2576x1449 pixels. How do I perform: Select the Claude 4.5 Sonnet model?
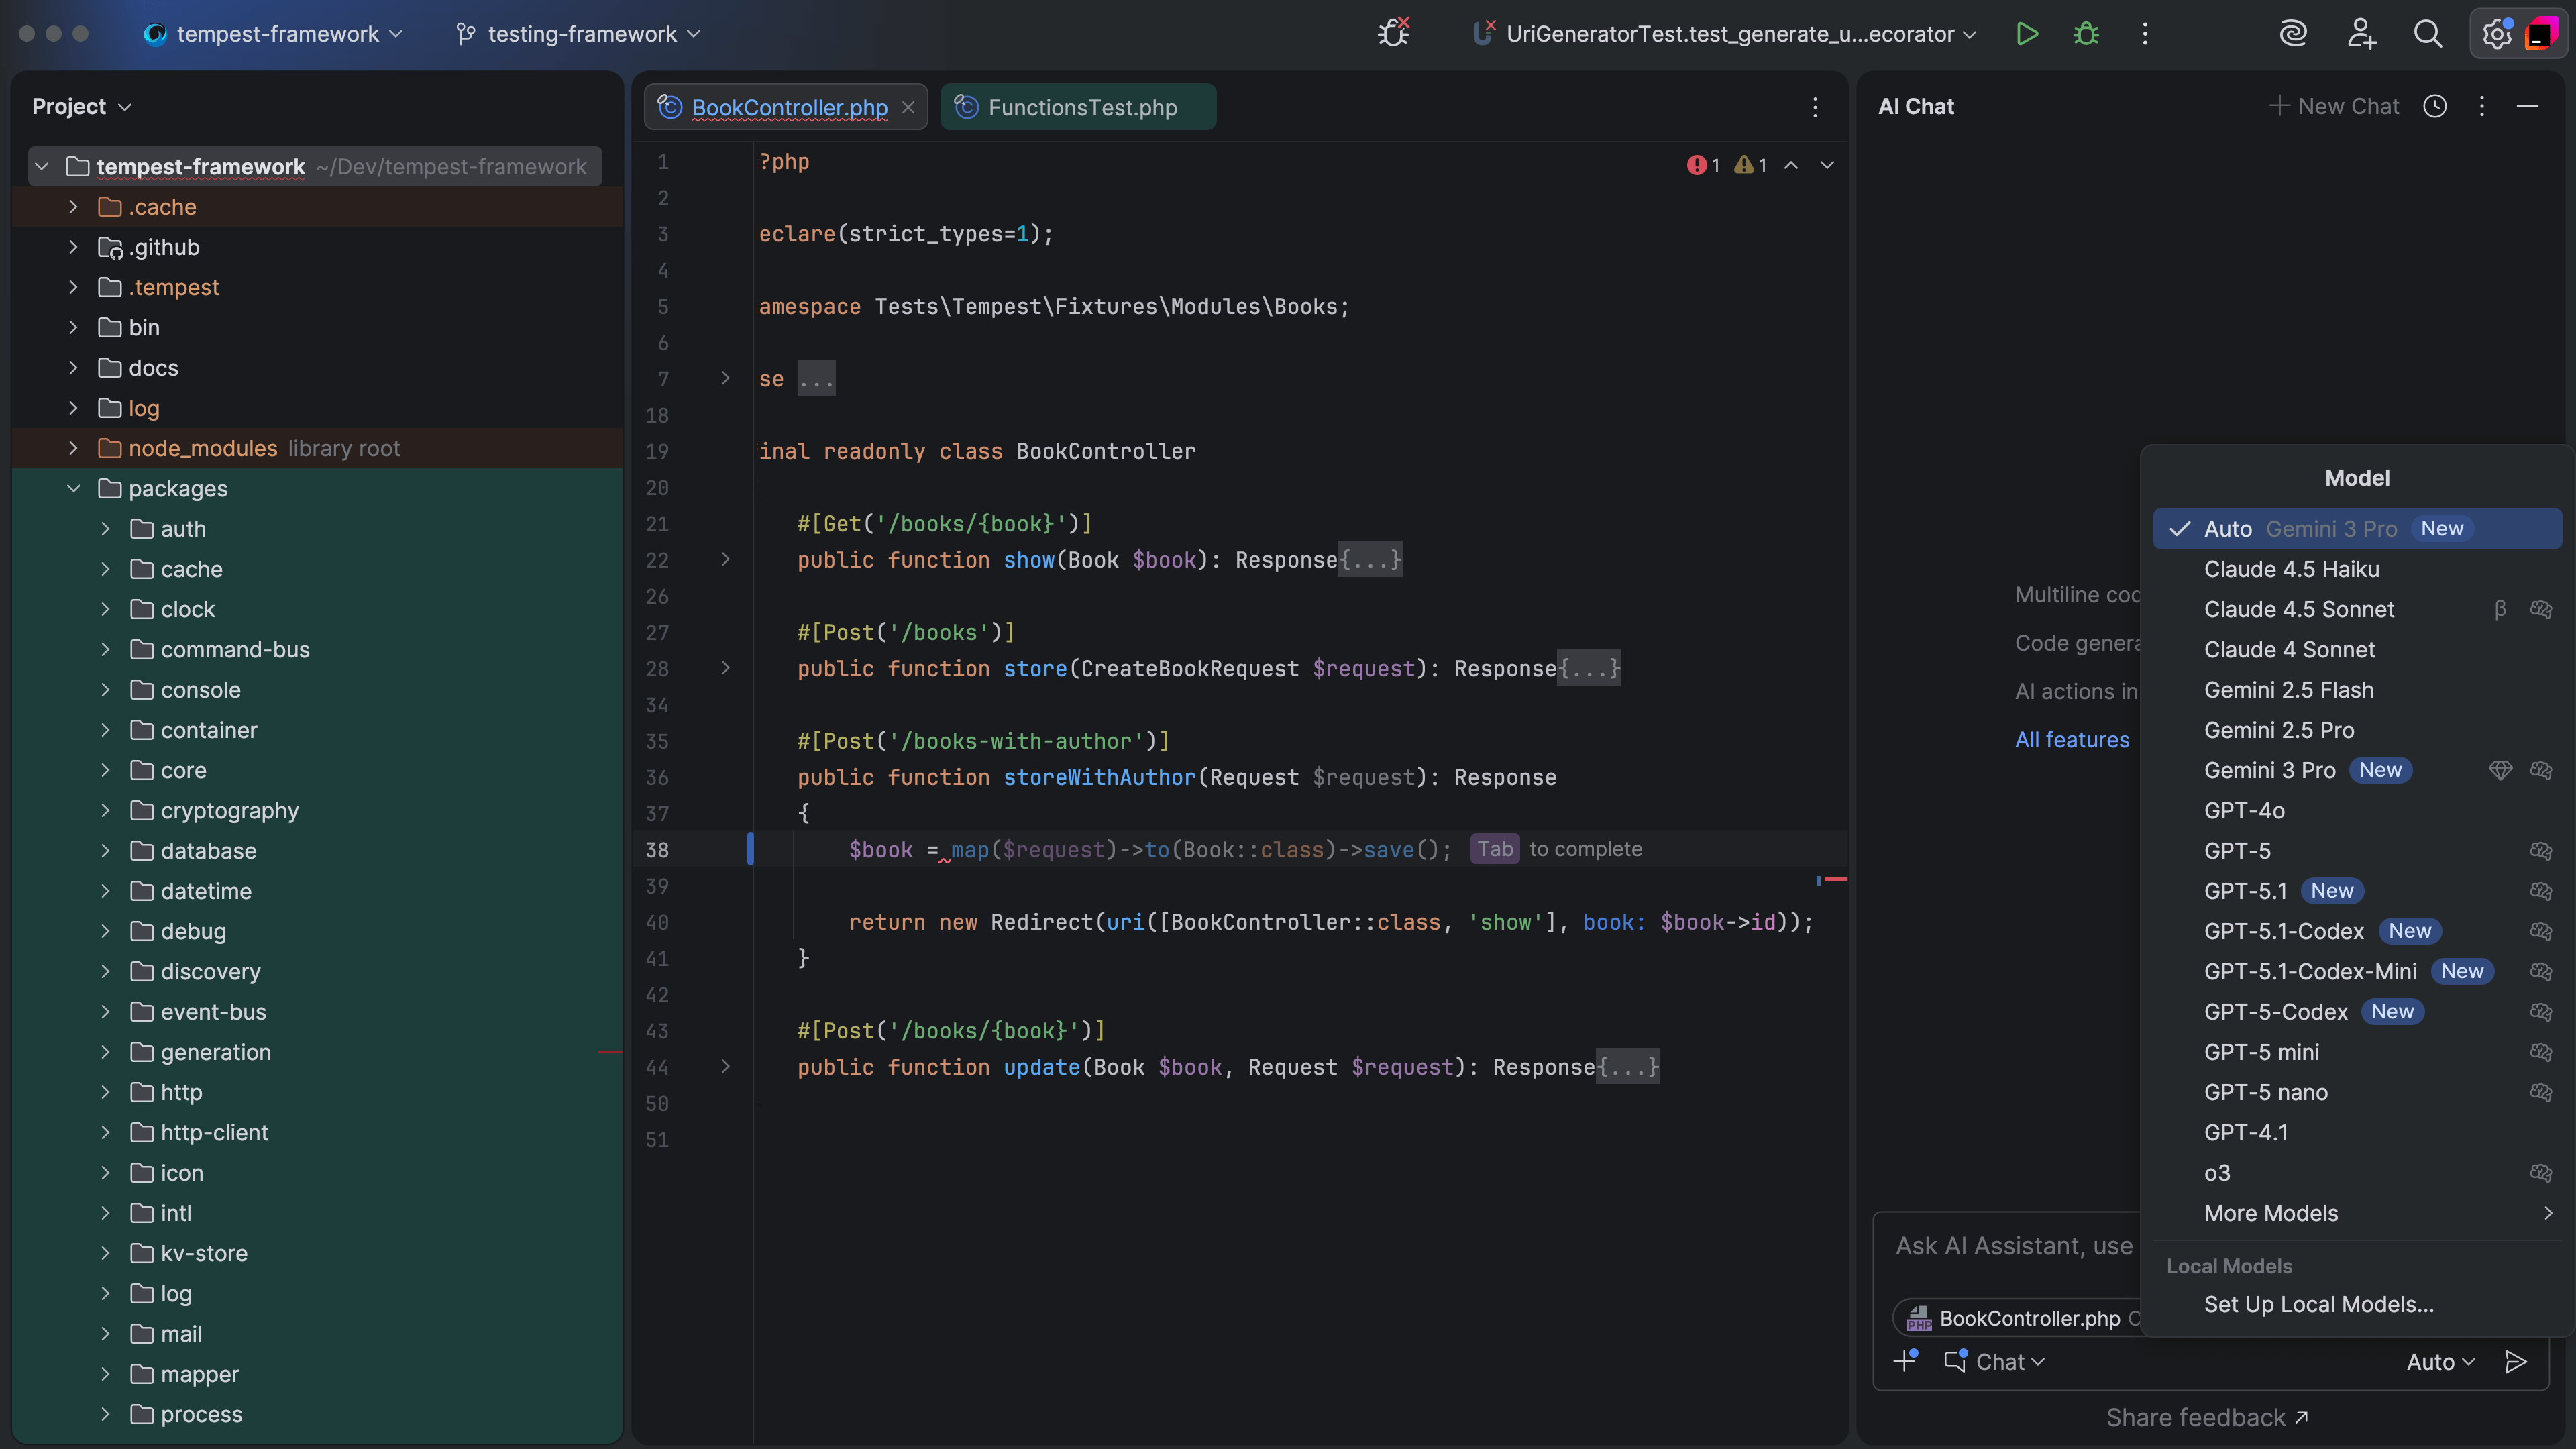(2299, 609)
